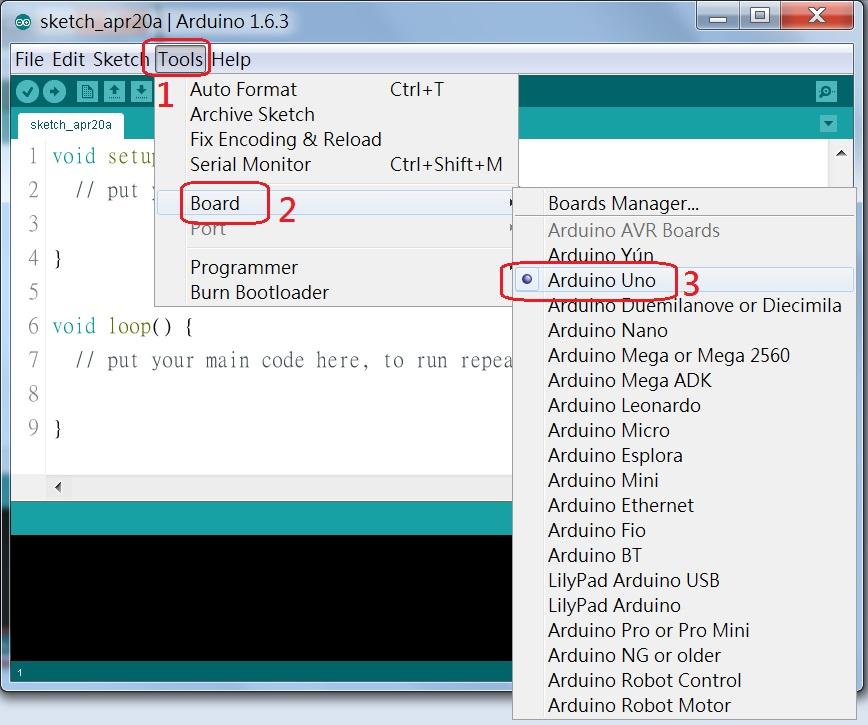The image size is (868, 725).
Task: Click the Upload arrow toolbar icon
Action: click(x=54, y=92)
